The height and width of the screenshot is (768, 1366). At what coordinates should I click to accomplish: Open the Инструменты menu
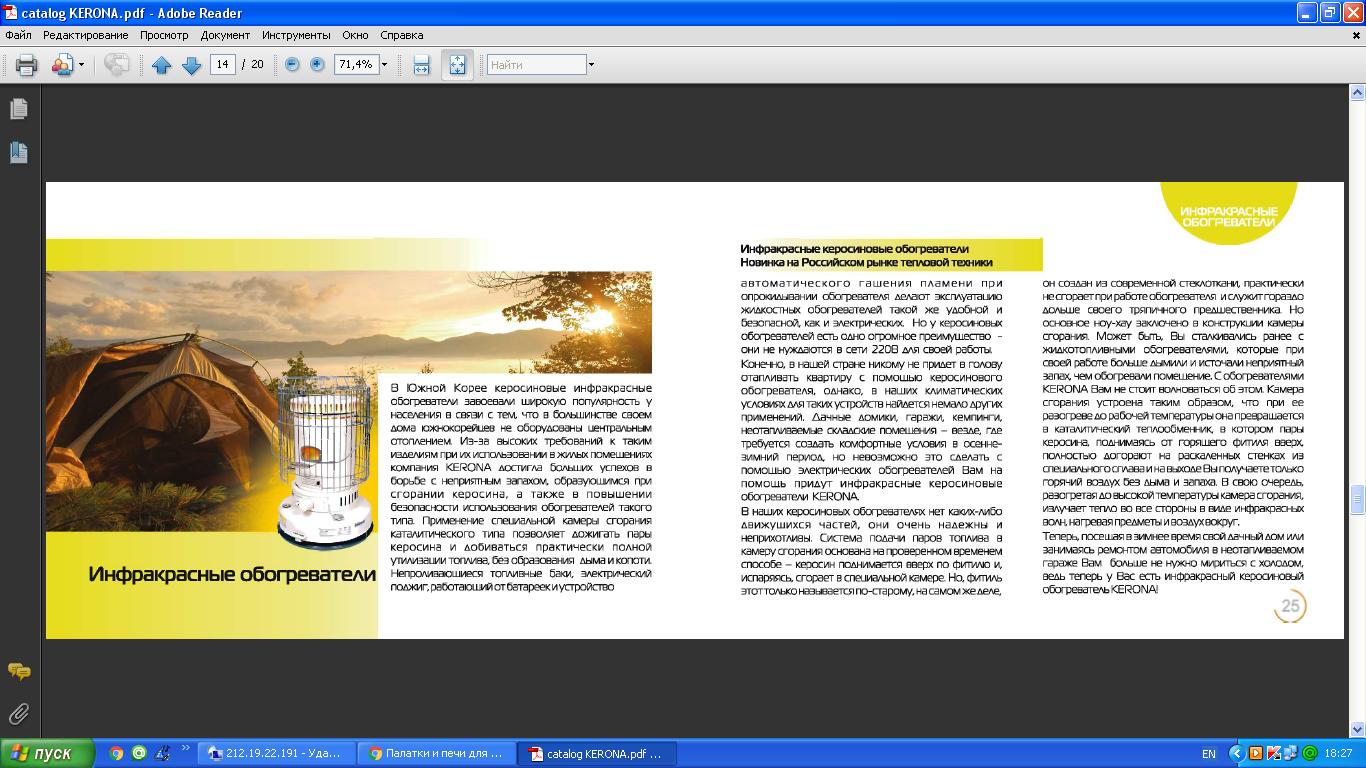click(x=296, y=35)
